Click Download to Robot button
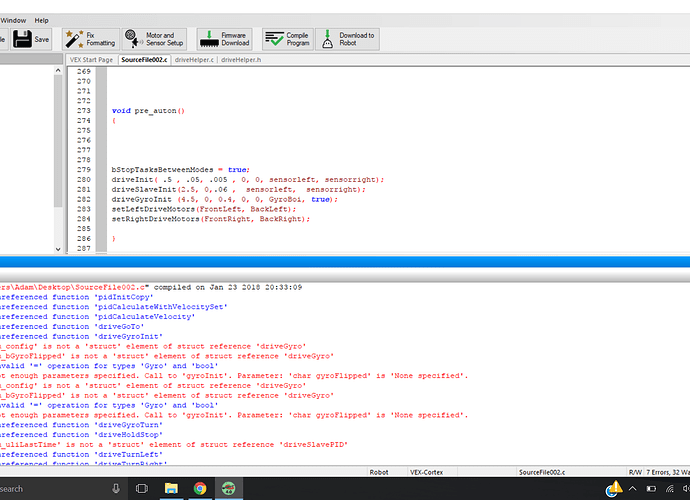The width and height of the screenshot is (690, 500). tap(347, 39)
